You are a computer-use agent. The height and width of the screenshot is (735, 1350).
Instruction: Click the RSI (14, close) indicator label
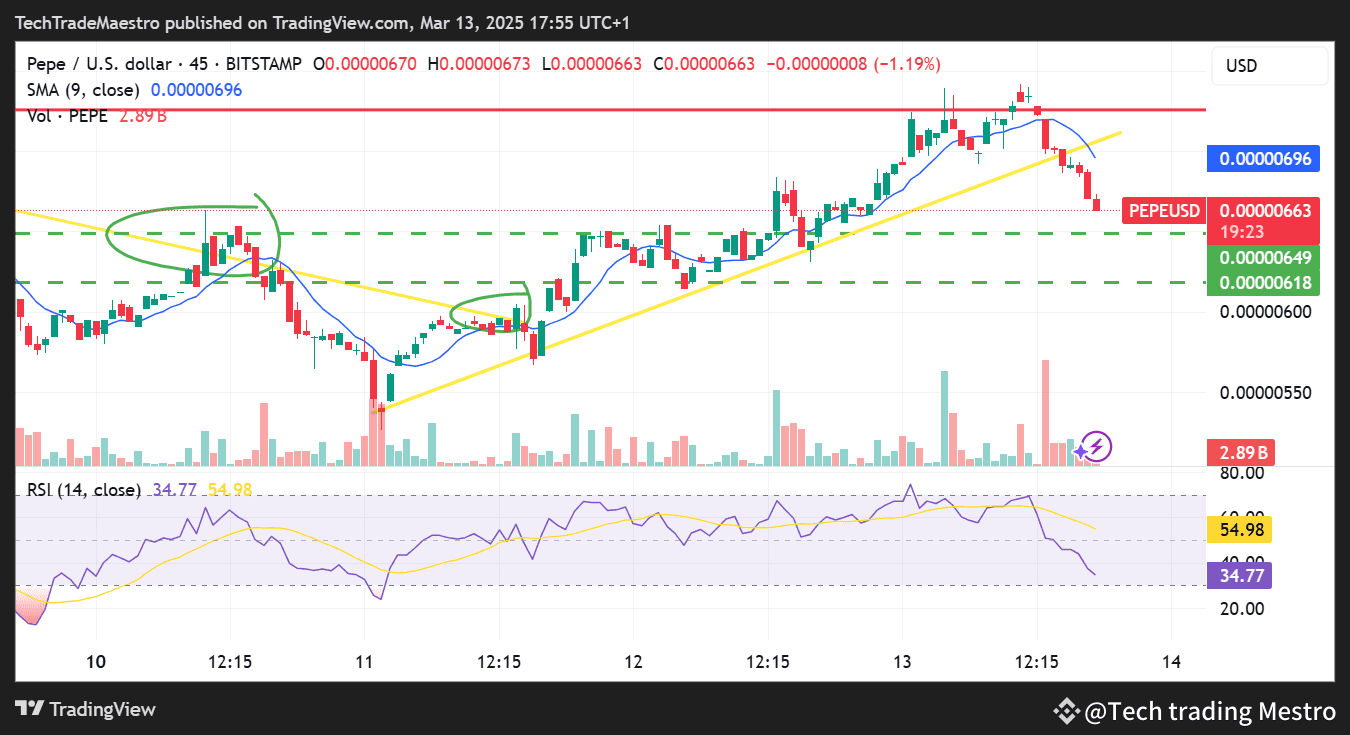pos(84,489)
